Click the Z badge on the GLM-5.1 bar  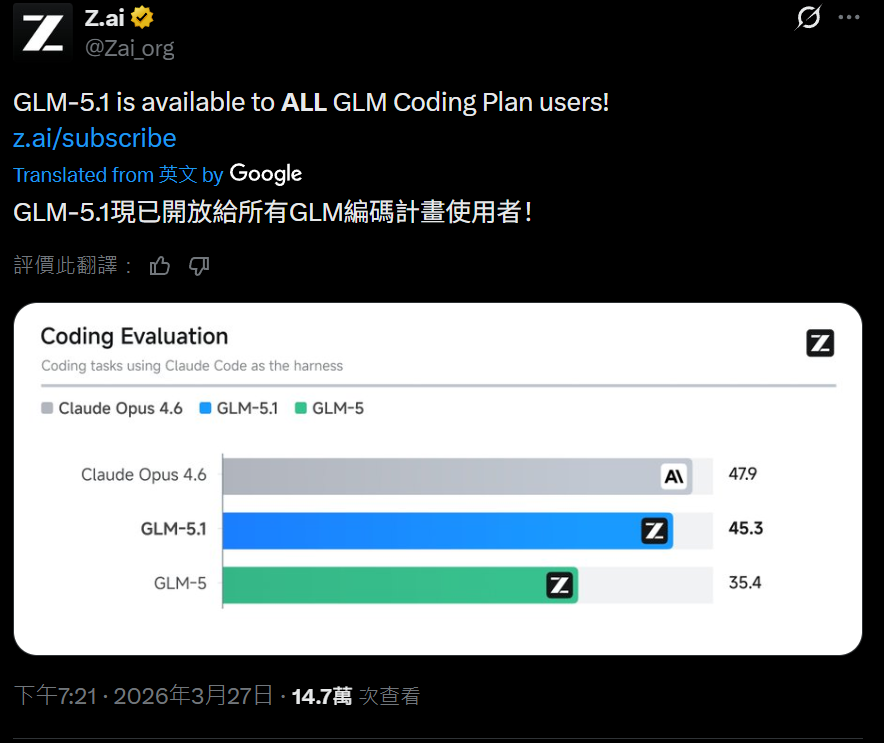(x=654, y=531)
